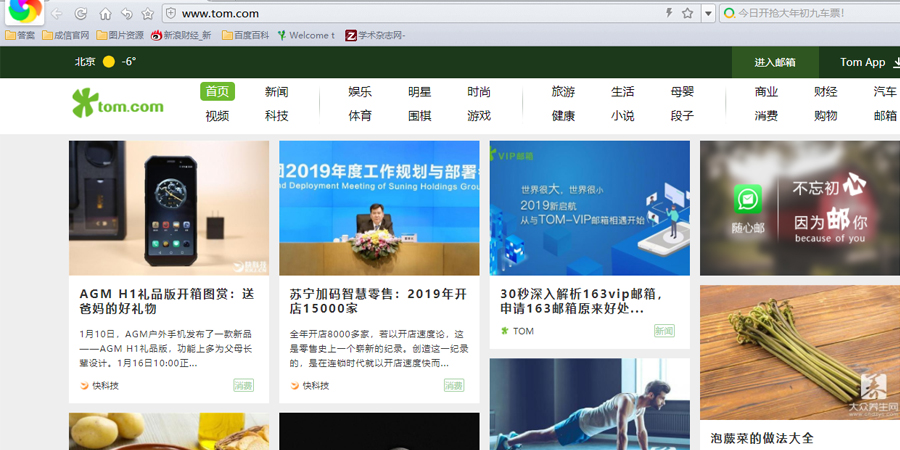
Task: Bookmark page using address bar star
Action: (x=687, y=13)
